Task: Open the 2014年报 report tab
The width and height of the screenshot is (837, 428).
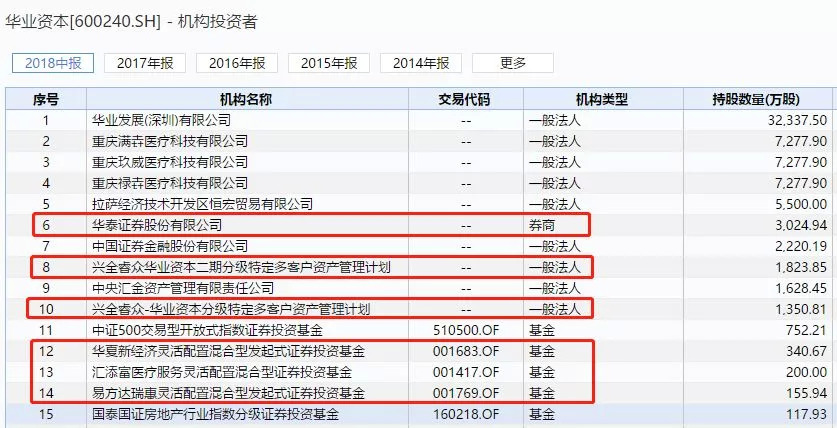Action: coord(421,63)
